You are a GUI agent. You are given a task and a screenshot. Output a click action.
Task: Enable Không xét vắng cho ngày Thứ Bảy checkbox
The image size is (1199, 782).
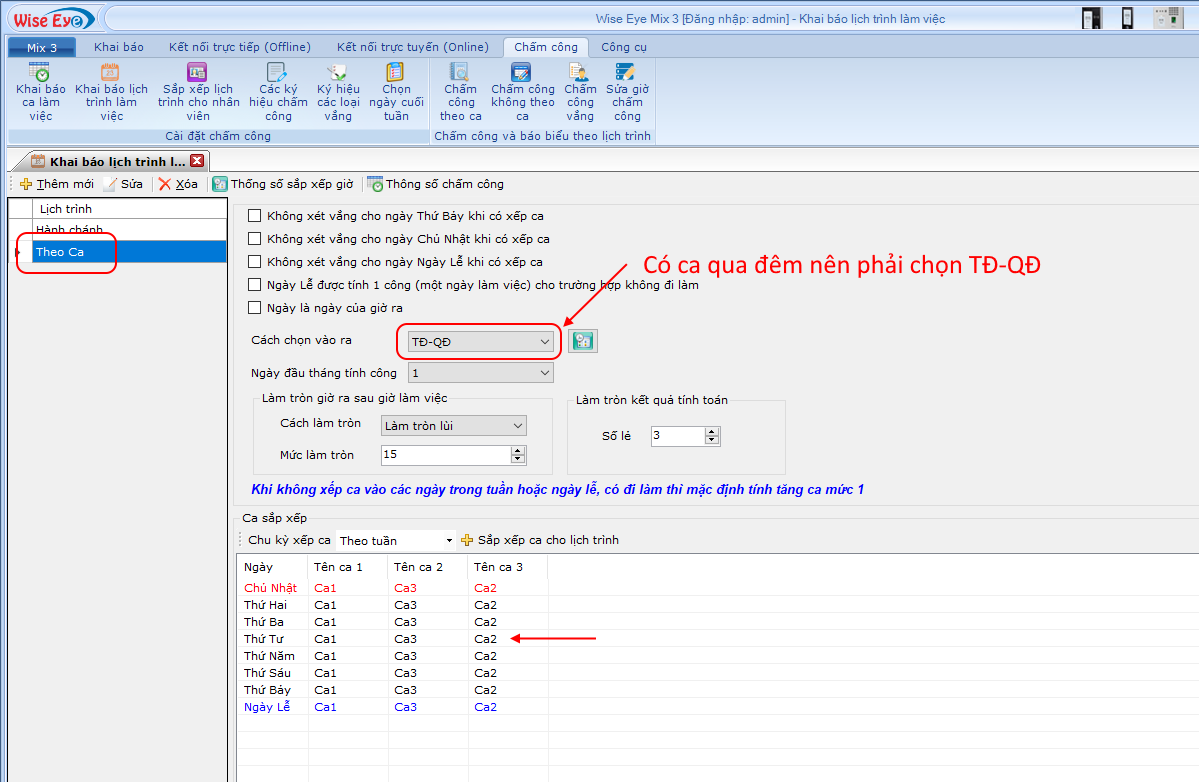click(254, 216)
